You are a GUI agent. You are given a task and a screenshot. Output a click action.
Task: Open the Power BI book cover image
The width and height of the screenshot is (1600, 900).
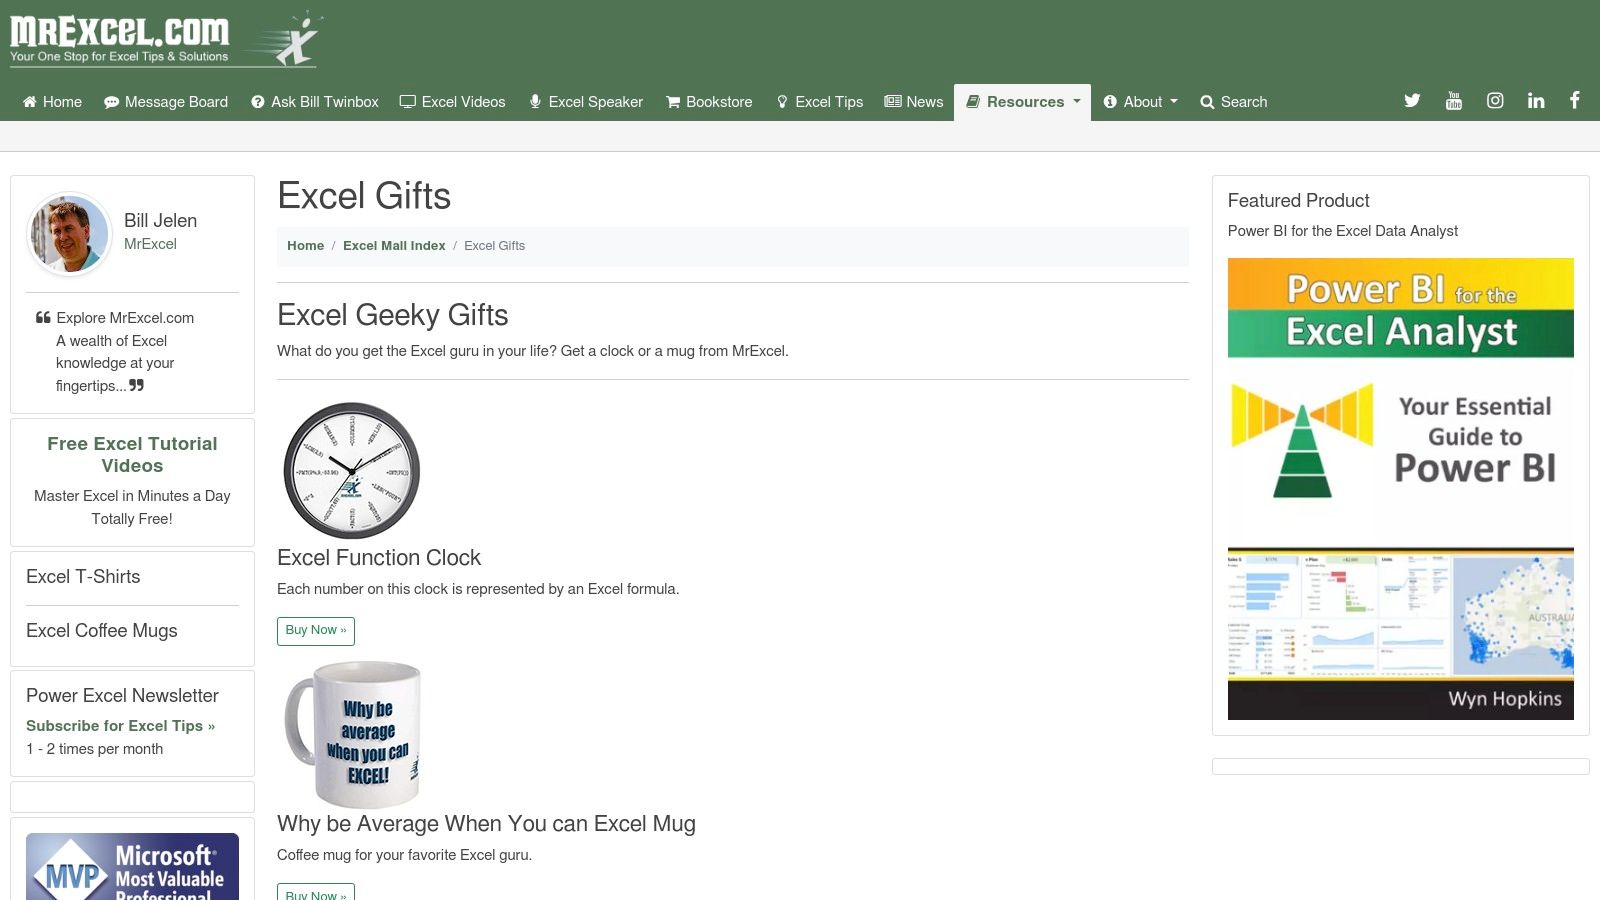(1401, 489)
